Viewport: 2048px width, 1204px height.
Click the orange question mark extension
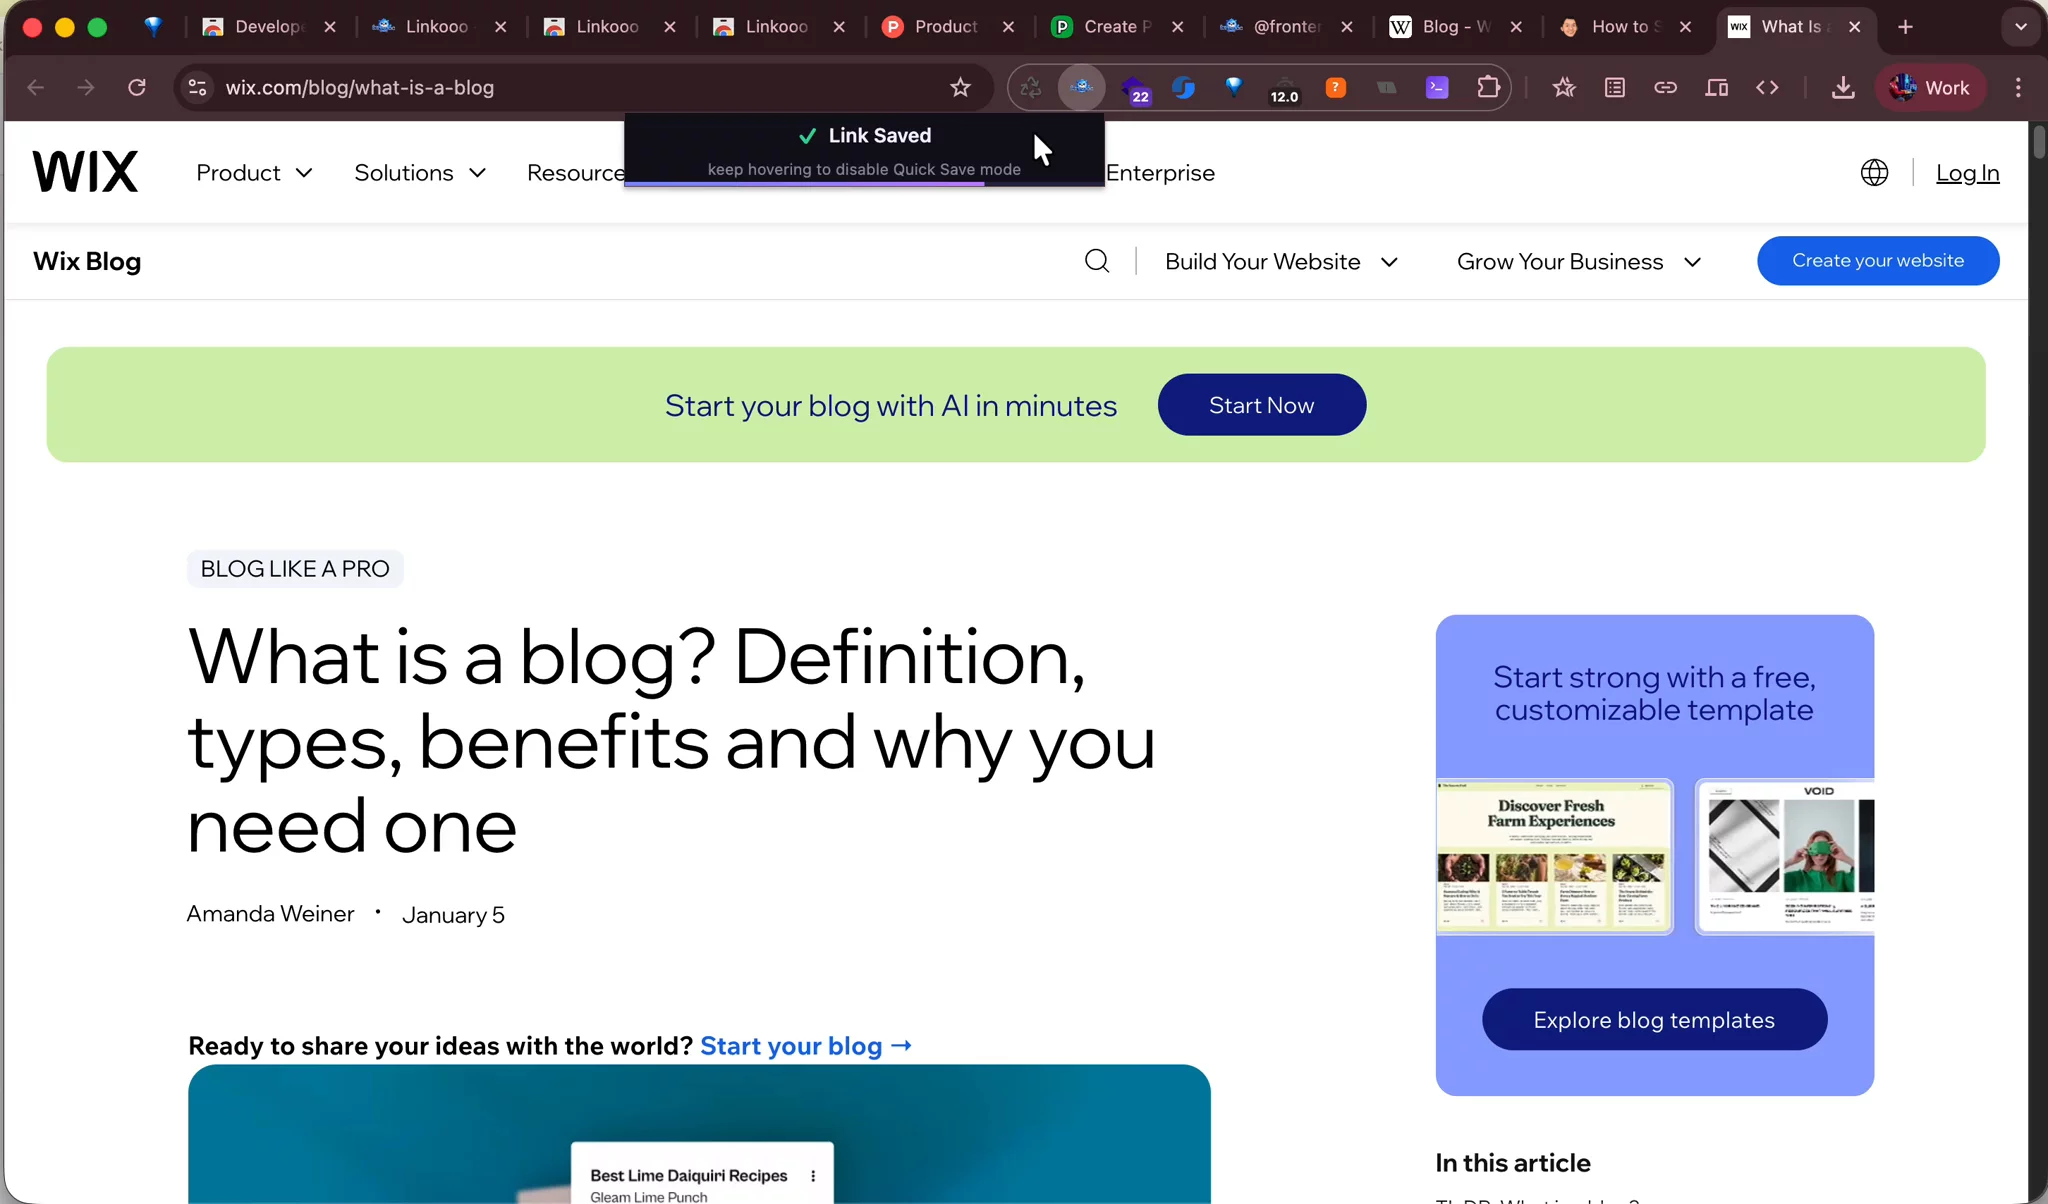tap(1335, 88)
